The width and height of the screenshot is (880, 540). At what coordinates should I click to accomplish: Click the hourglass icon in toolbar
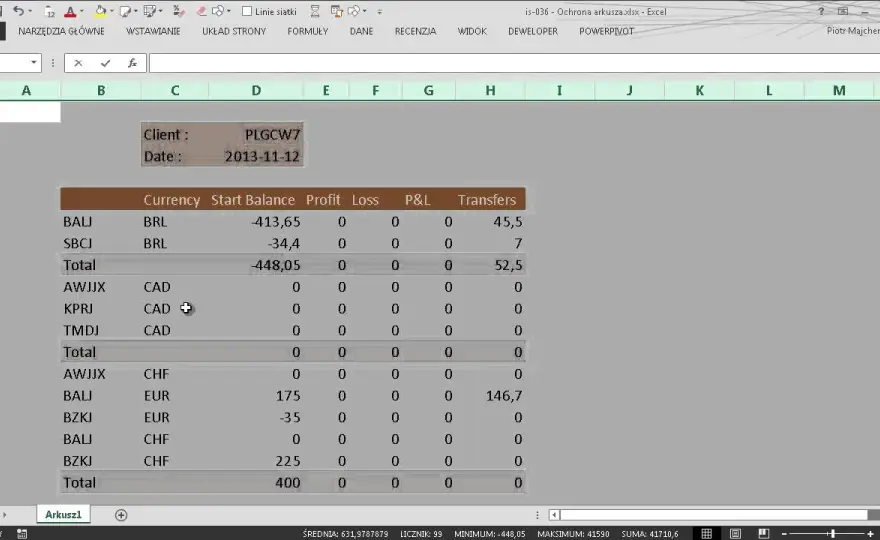tap(315, 11)
